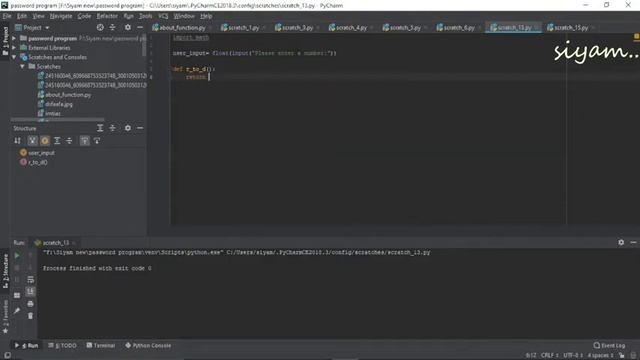Image resolution: width=640 pixels, height=360 pixels.
Task: Collapse the Scratches folder node
Action: coord(22,67)
